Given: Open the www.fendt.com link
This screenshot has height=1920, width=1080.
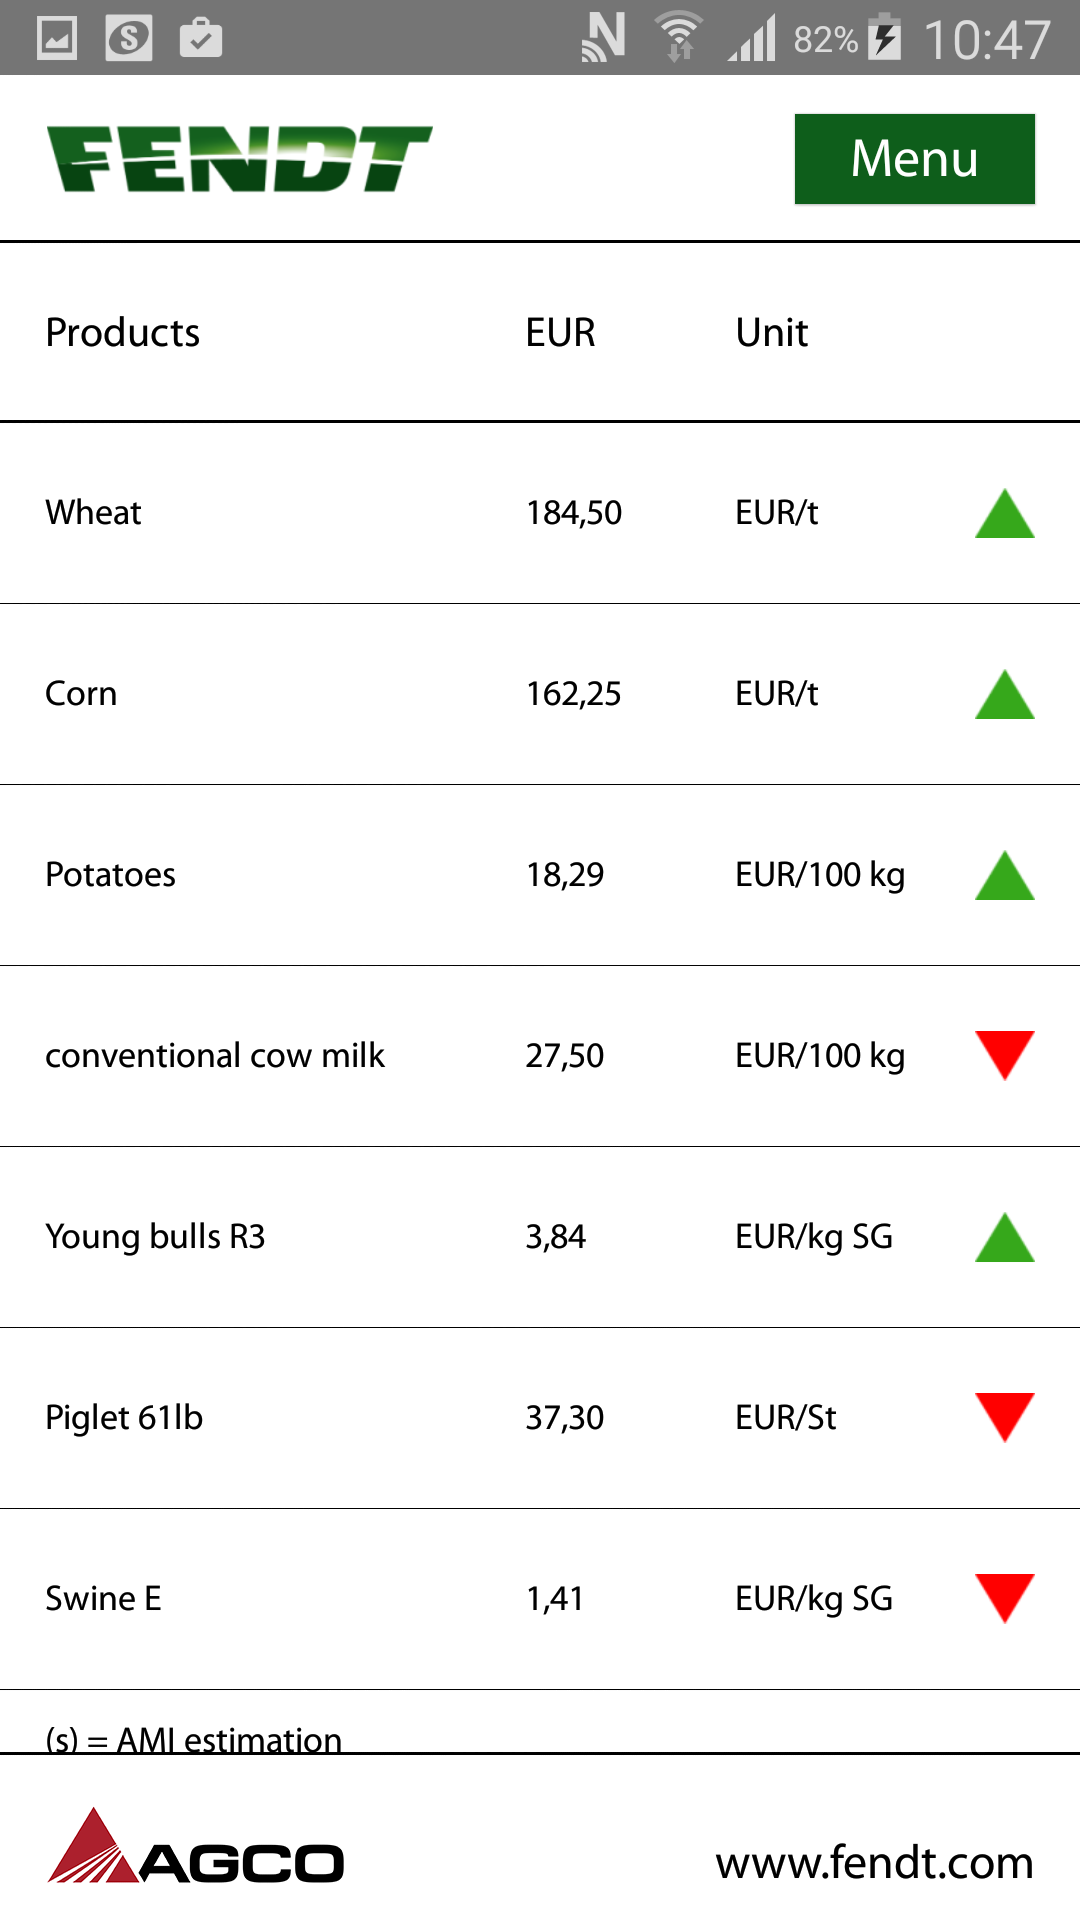Looking at the screenshot, I should click(x=874, y=1863).
